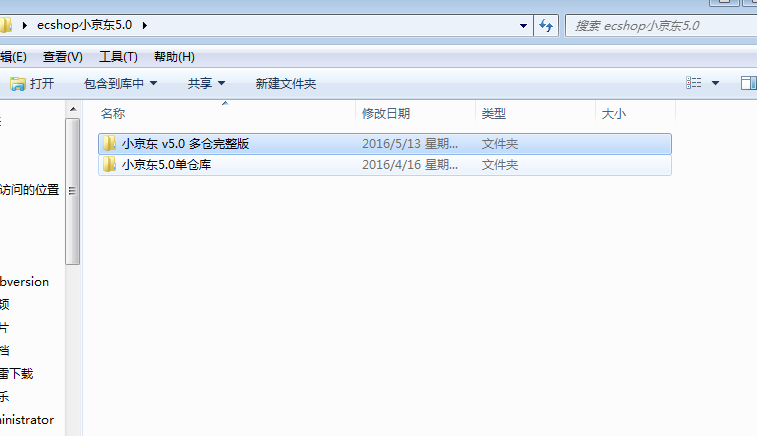Sort by the 大小 column header
This screenshot has height=436, width=757.
coord(635,113)
